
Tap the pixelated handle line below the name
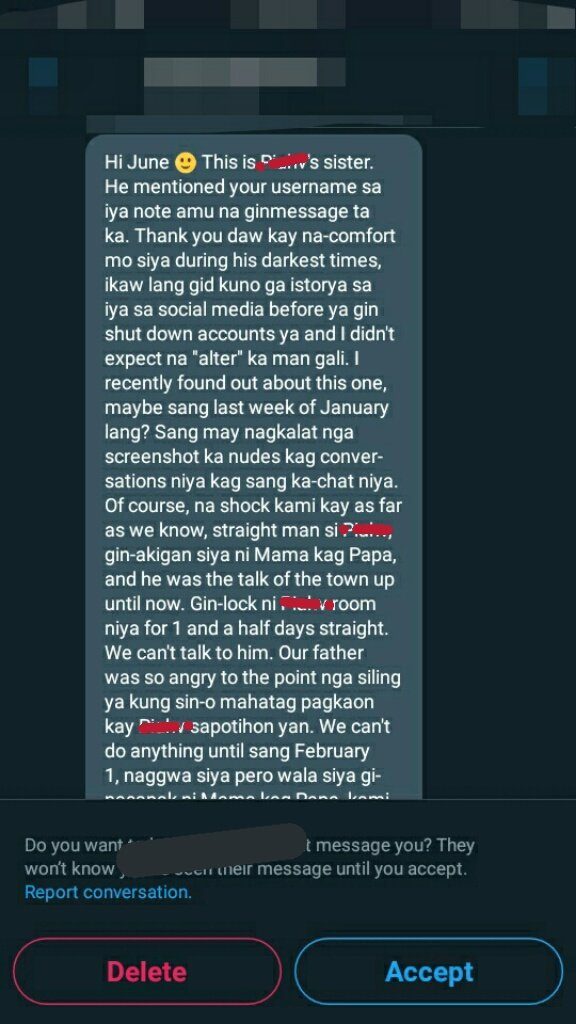tap(259, 121)
